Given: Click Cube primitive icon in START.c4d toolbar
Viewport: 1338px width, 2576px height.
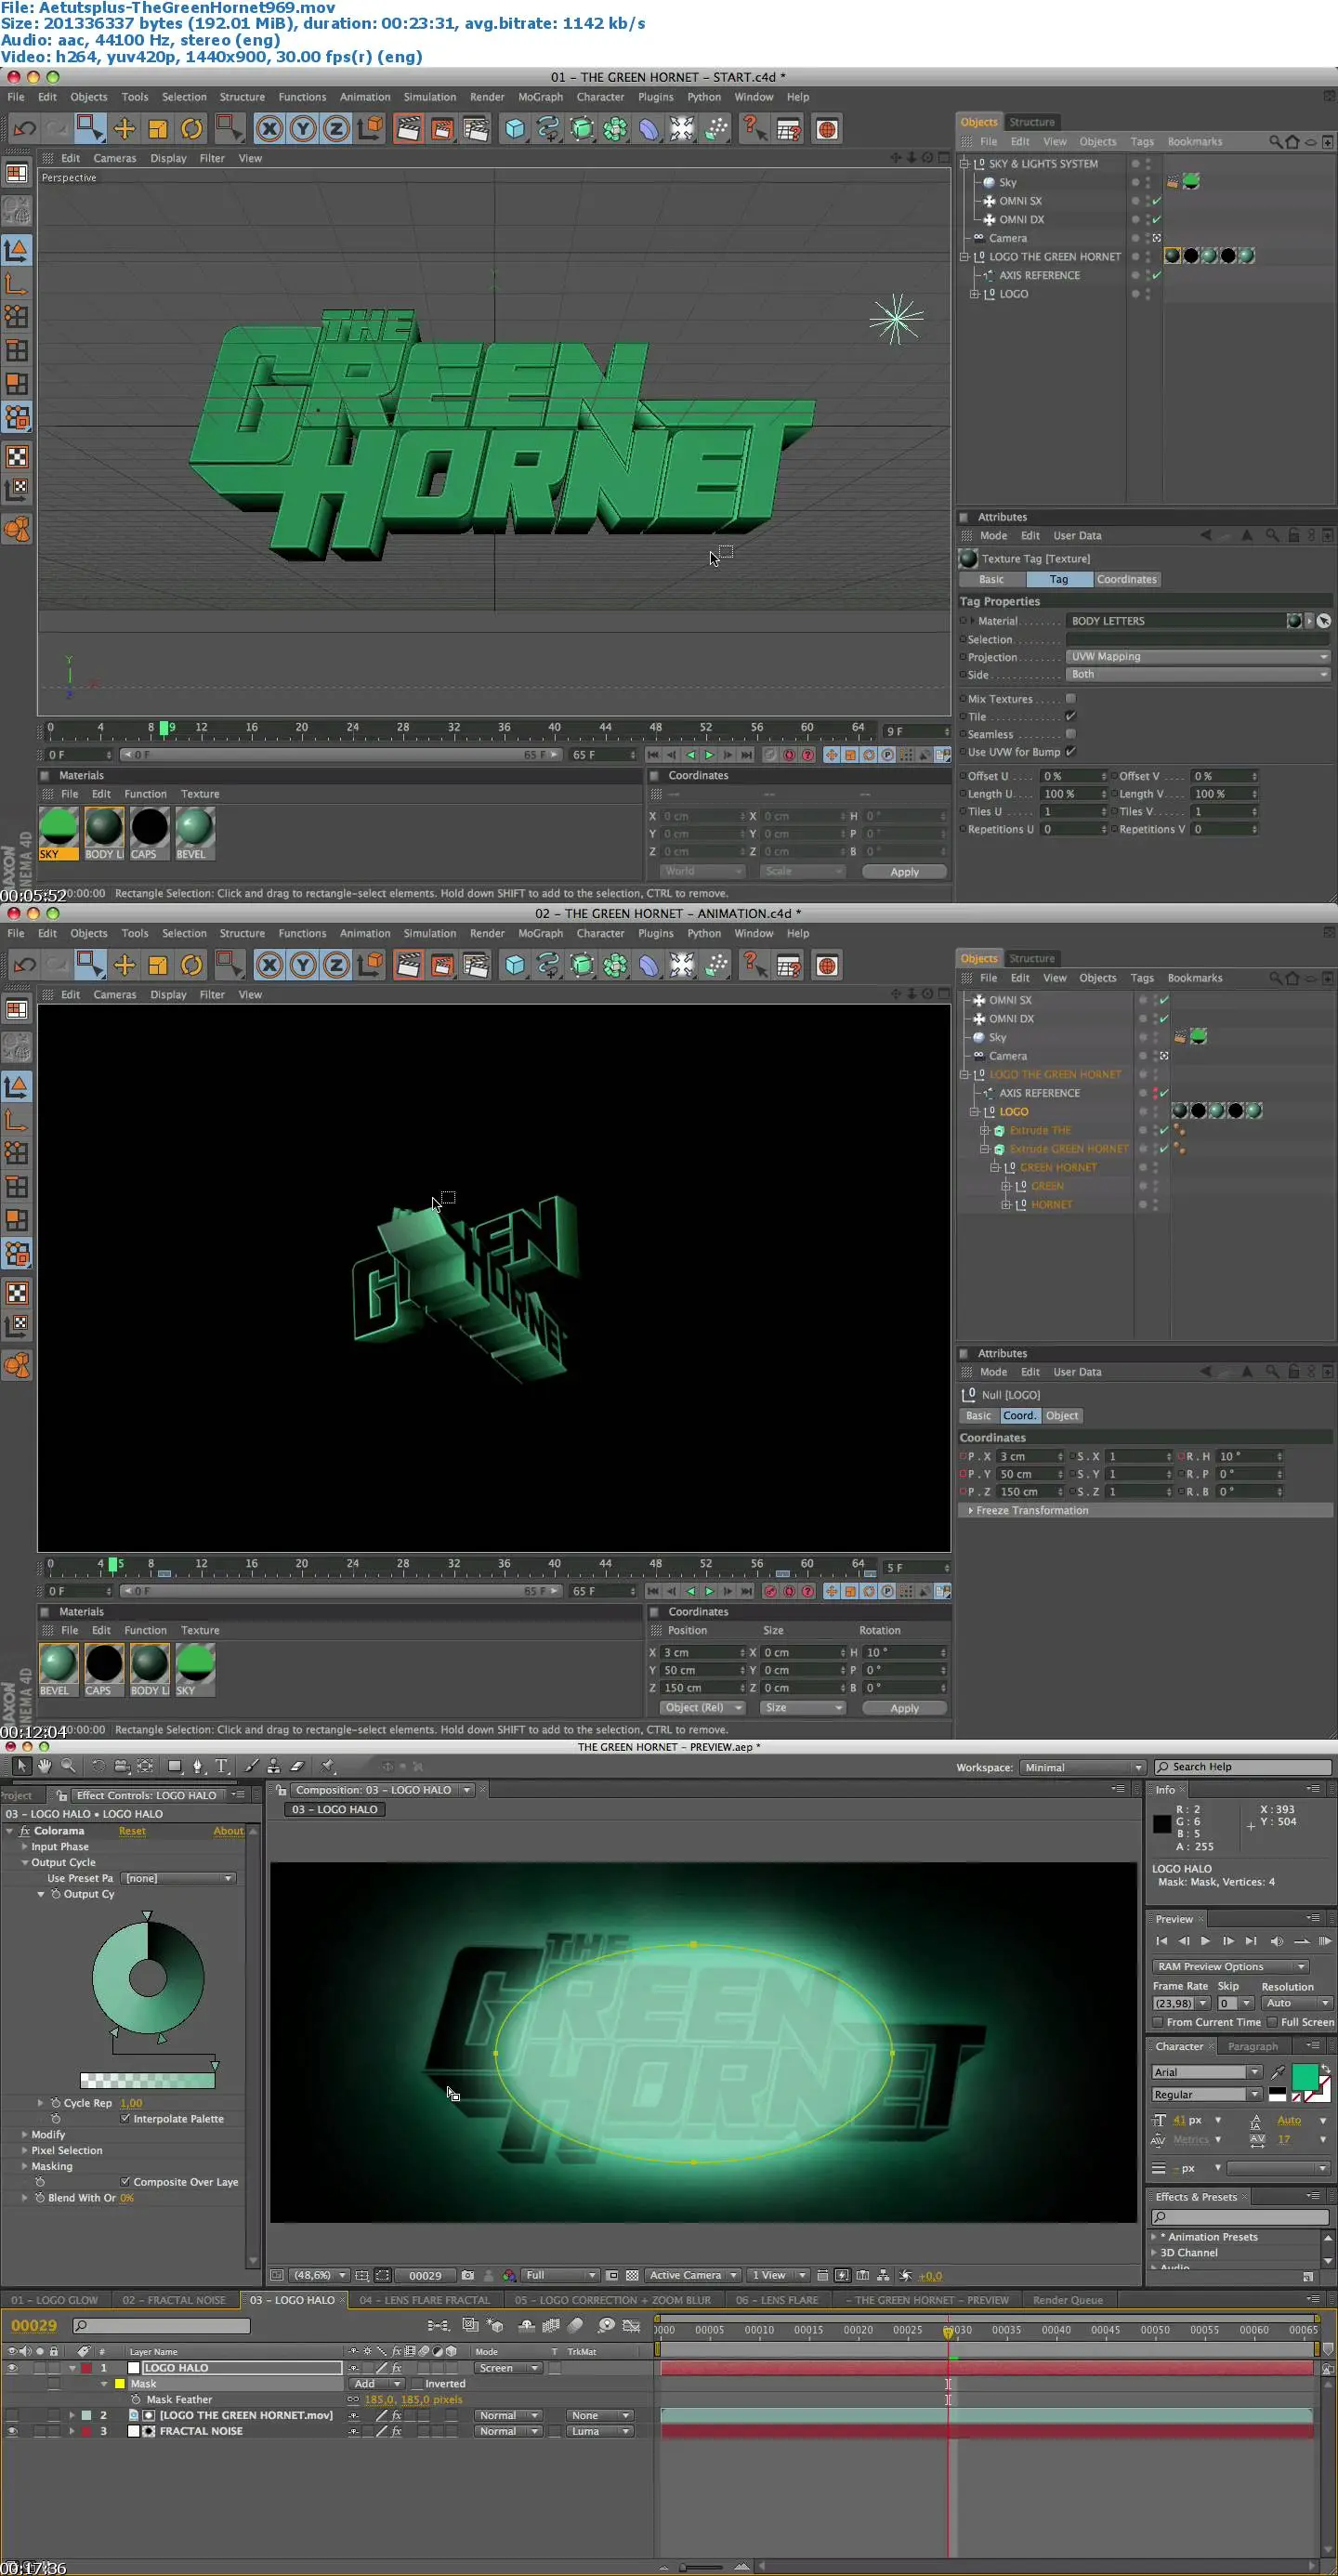Looking at the screenshot, I should tap(514, 129).
